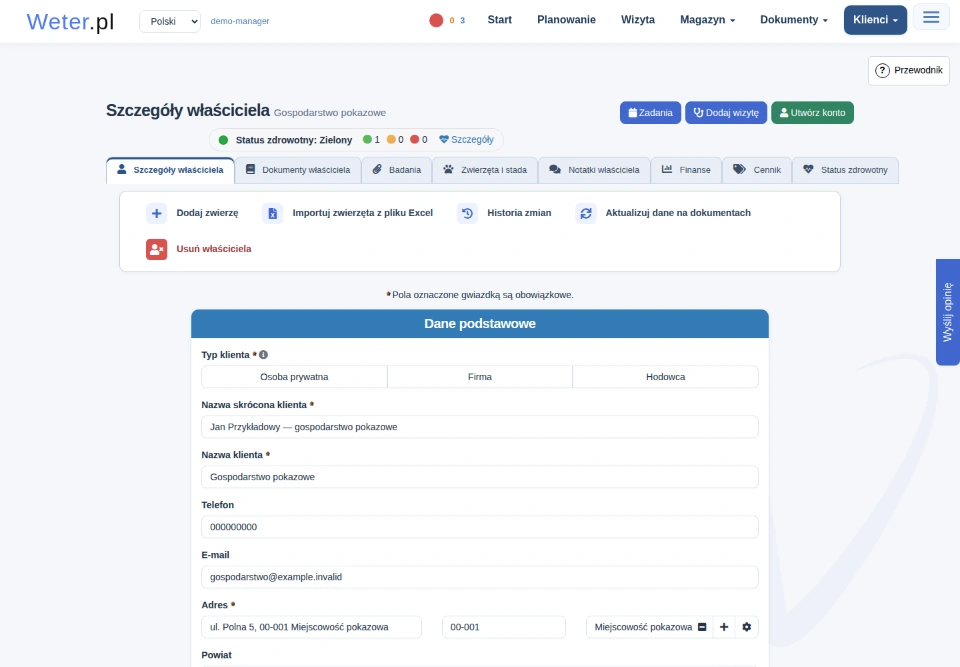Select the Firma client type
960x667 pixels.
point(480,377)
